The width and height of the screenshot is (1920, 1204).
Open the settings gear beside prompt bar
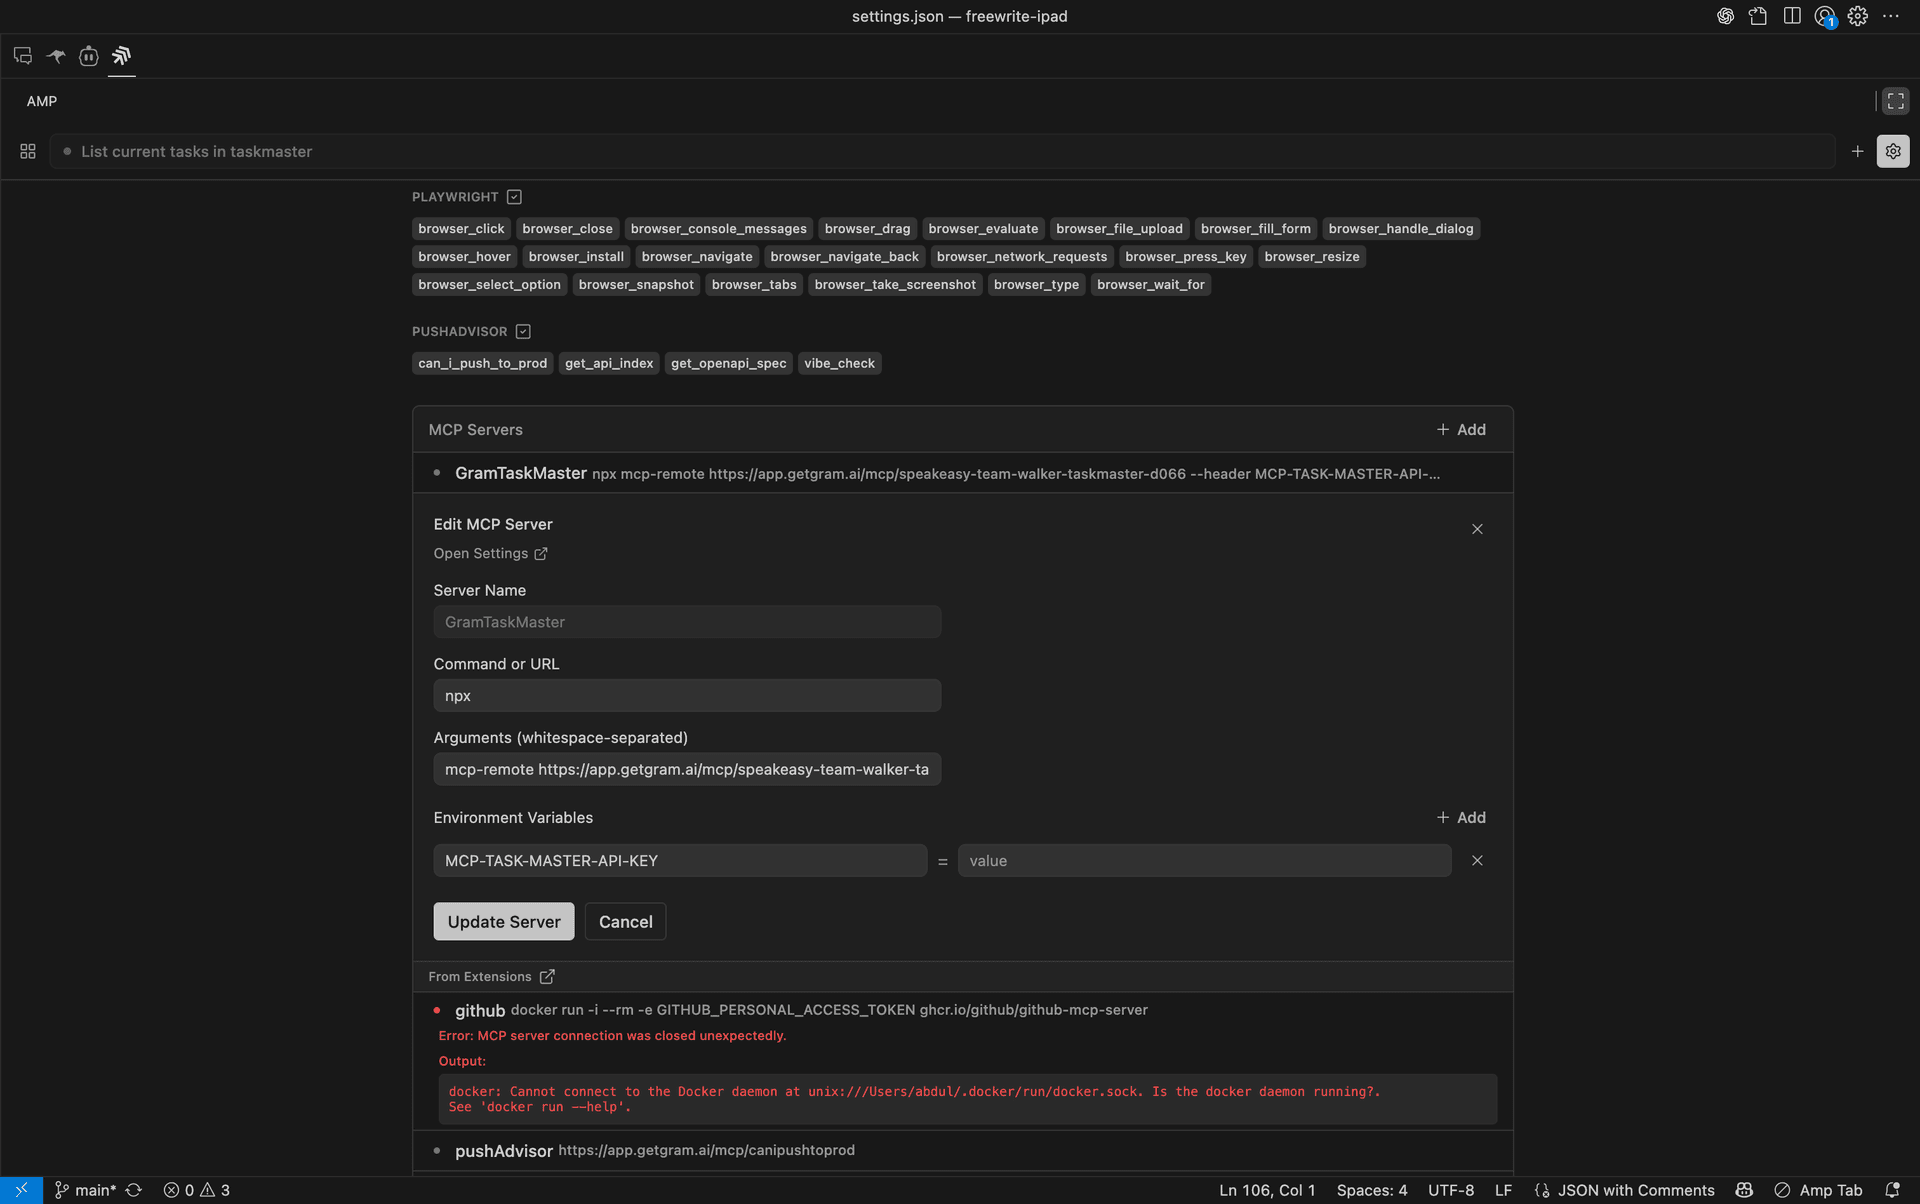[1893, 151]
